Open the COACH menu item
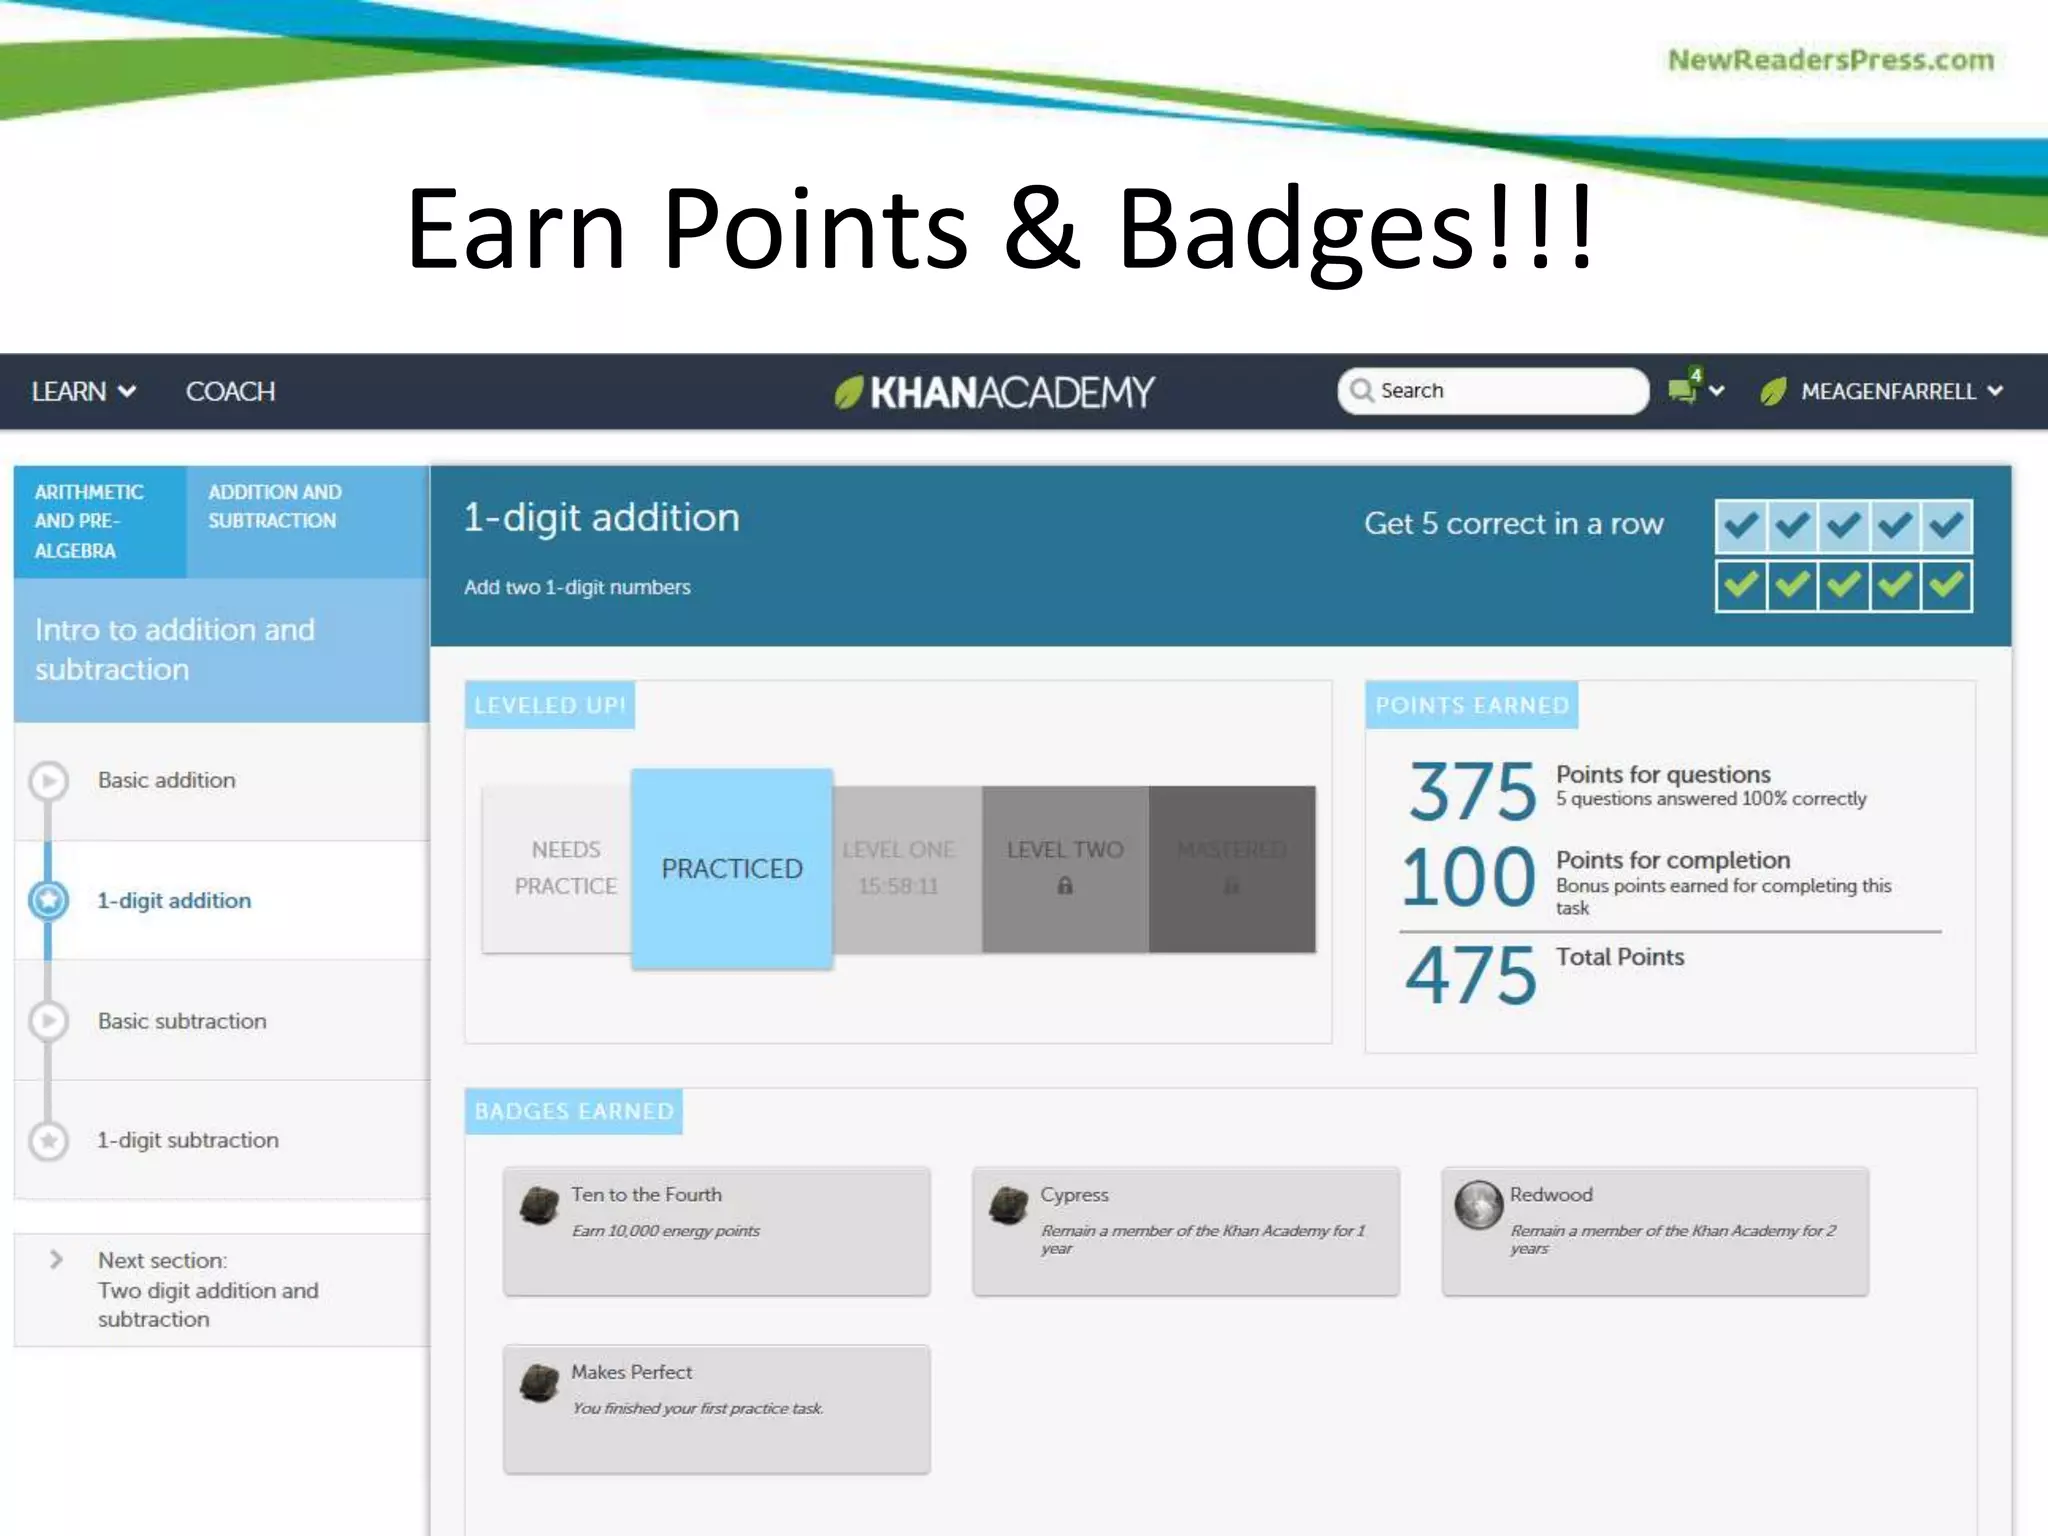The height and width of the screenshot is (1536, 2048). 230,391
